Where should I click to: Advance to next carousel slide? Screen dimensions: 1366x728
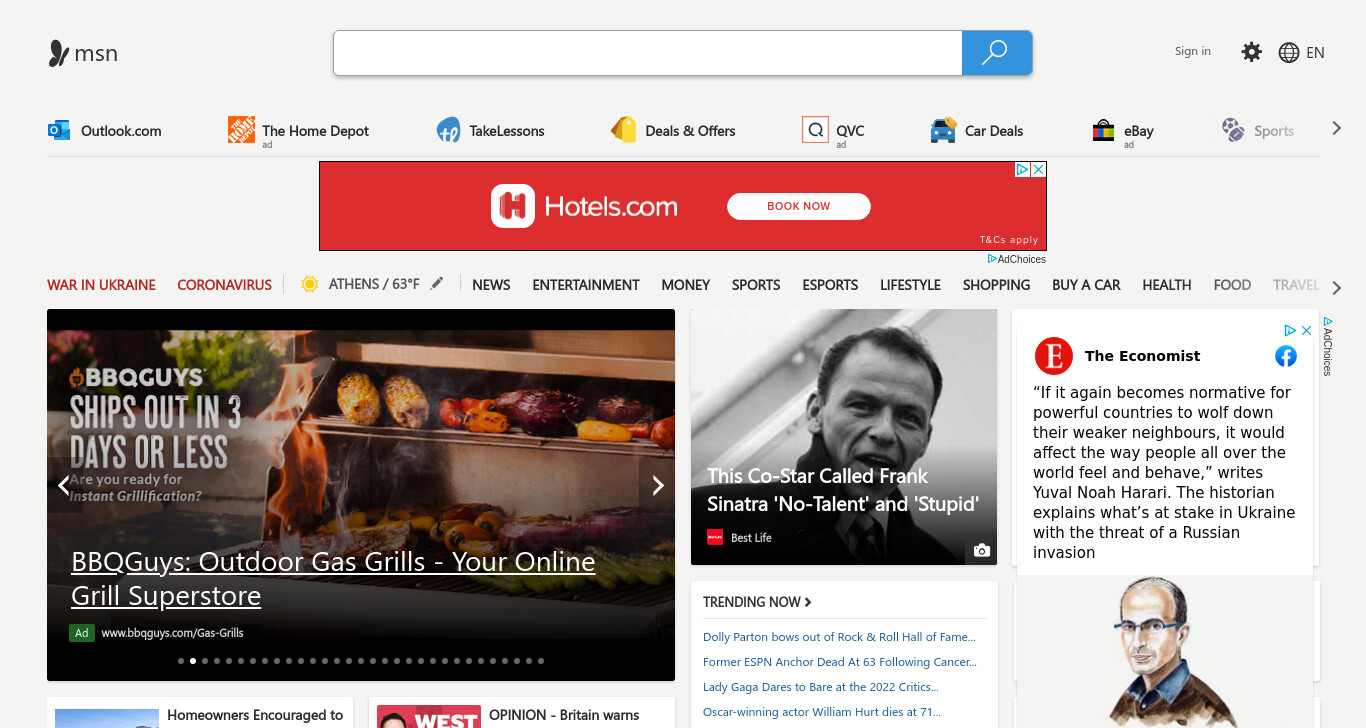pos(657,485)
